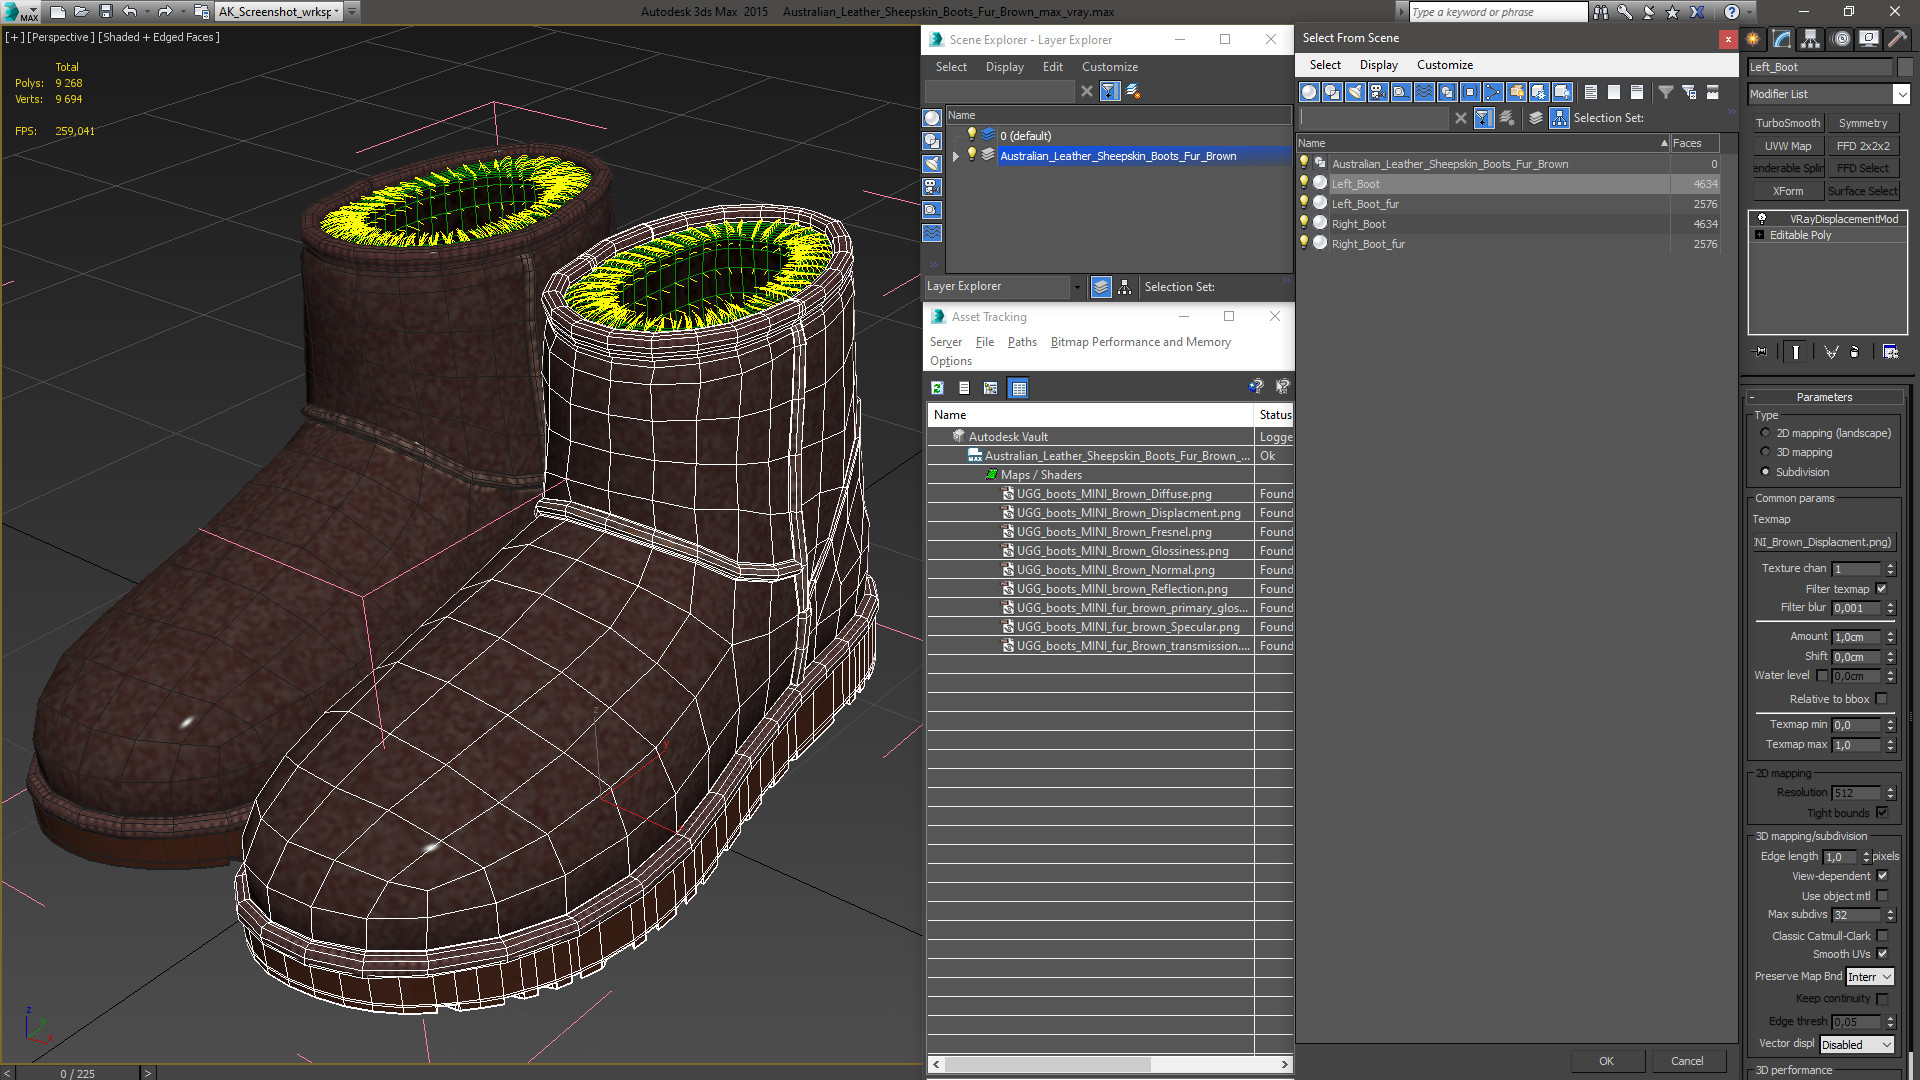The width and height of the screenshot is (1920, 1080).
Task: Click Invert Selection icon in Select From Scene
Action: 1637,92
